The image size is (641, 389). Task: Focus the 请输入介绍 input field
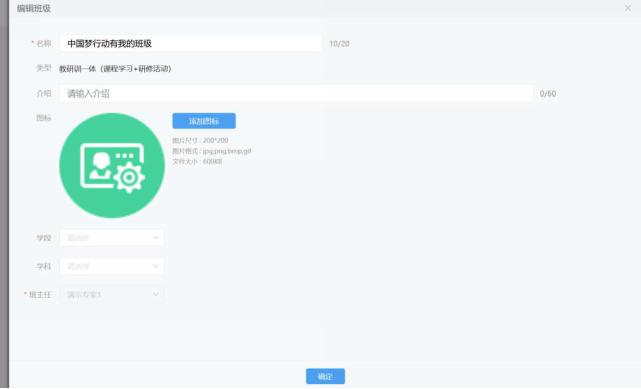[296, 94]
